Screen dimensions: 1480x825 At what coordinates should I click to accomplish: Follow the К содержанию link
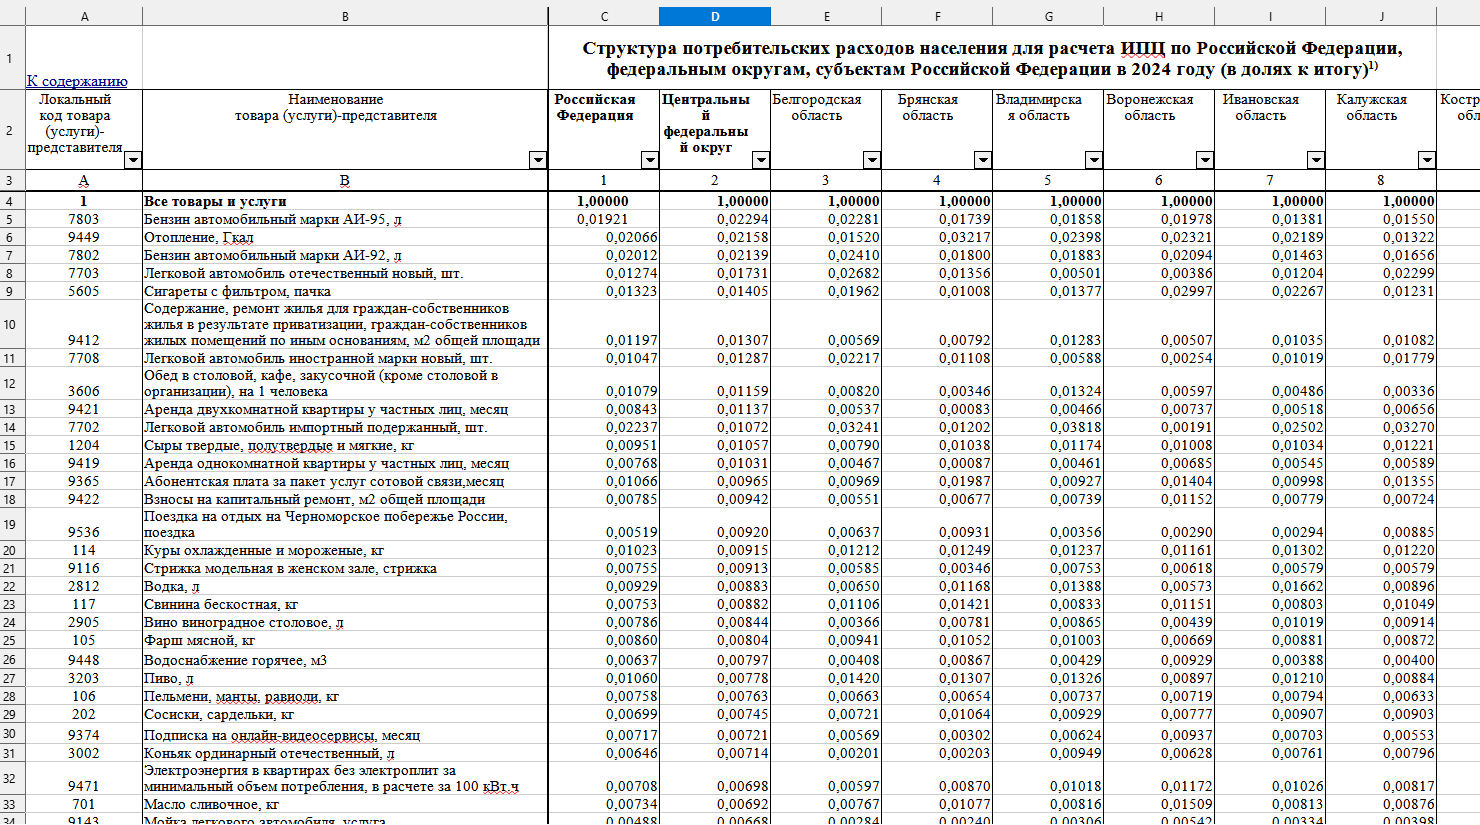click(x=77, y=81)
